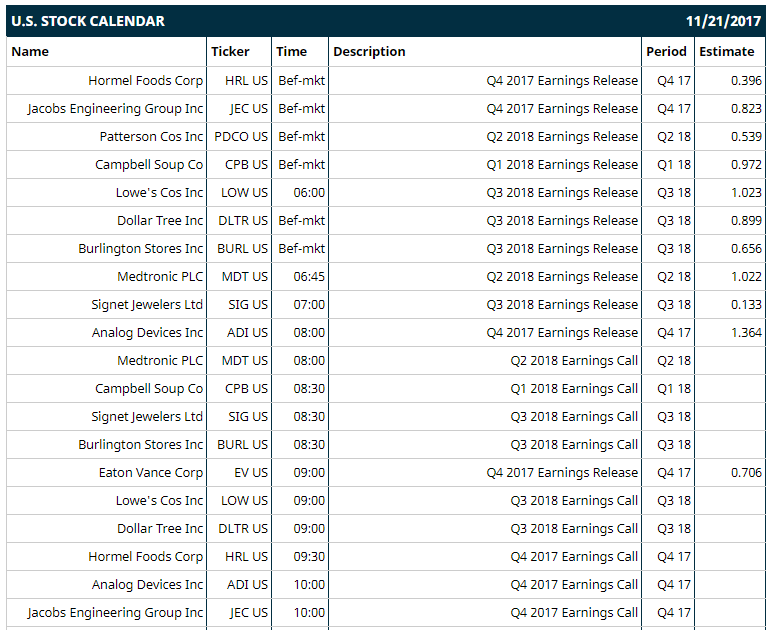Click Q4 2017 Earnings Release for Eaton Vance
Screen dimensions: 774x630
562,472
